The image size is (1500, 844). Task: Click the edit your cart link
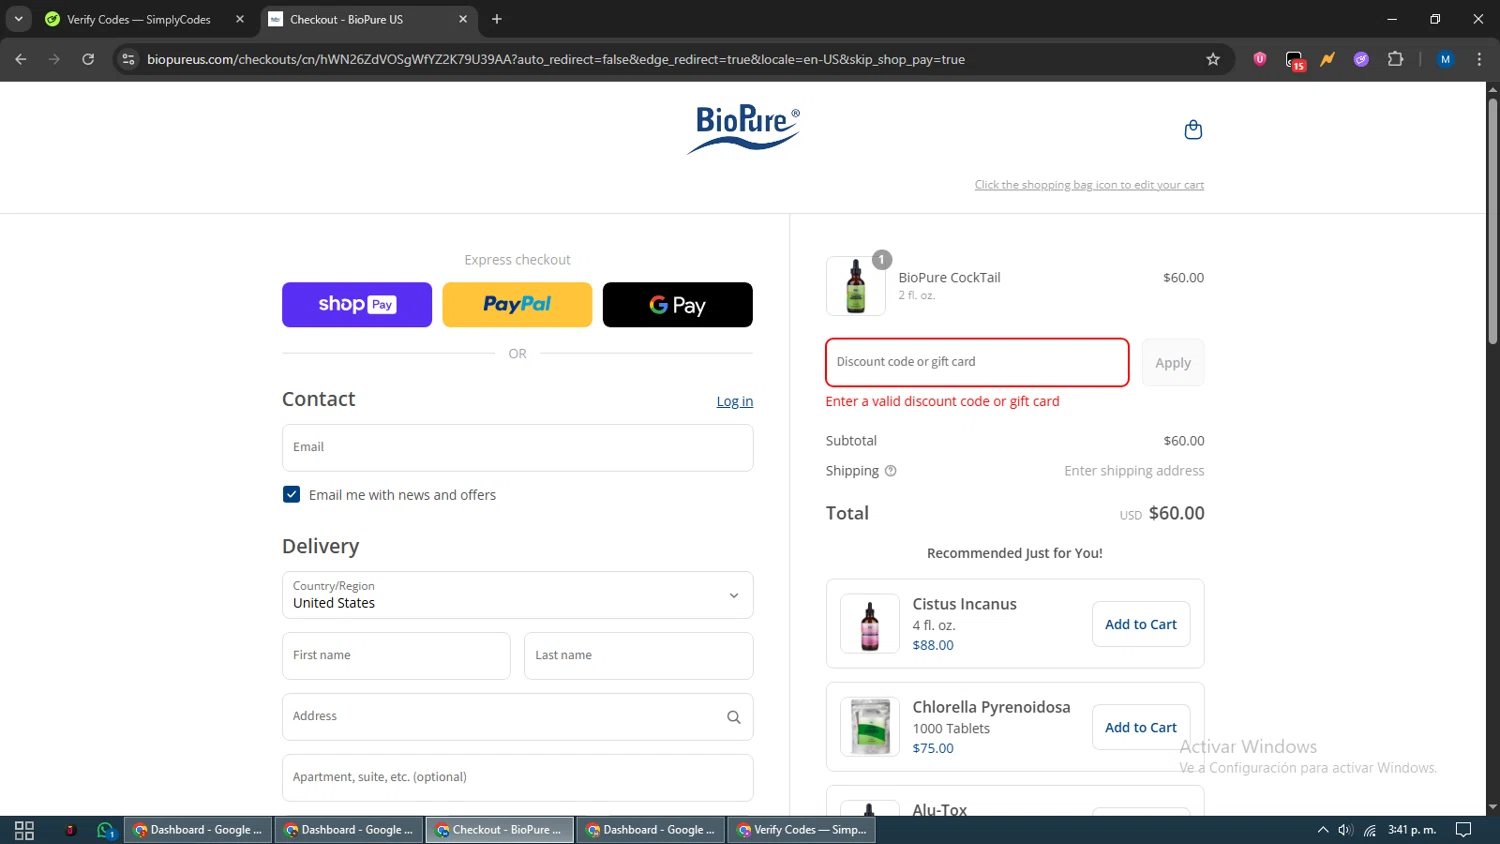point(1089,185)
